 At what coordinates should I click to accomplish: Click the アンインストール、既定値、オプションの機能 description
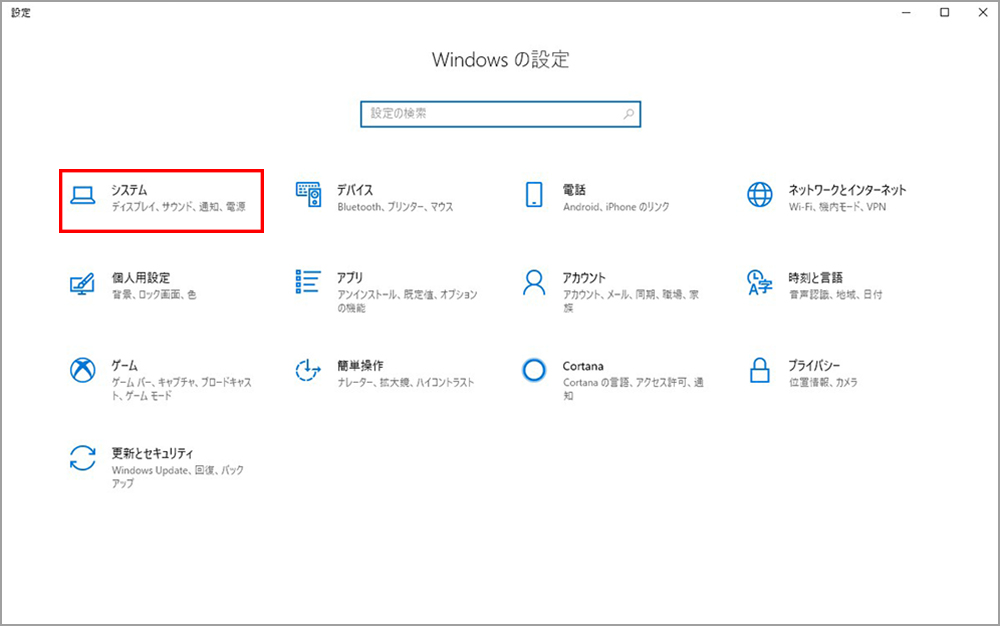[x=408, y=301]
